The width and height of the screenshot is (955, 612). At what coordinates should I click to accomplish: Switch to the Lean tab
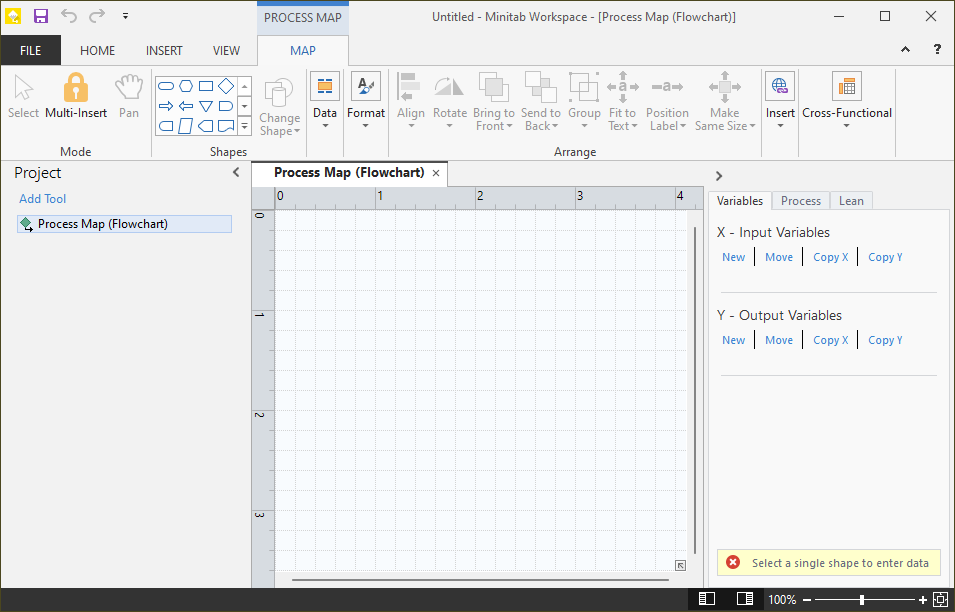851,200
